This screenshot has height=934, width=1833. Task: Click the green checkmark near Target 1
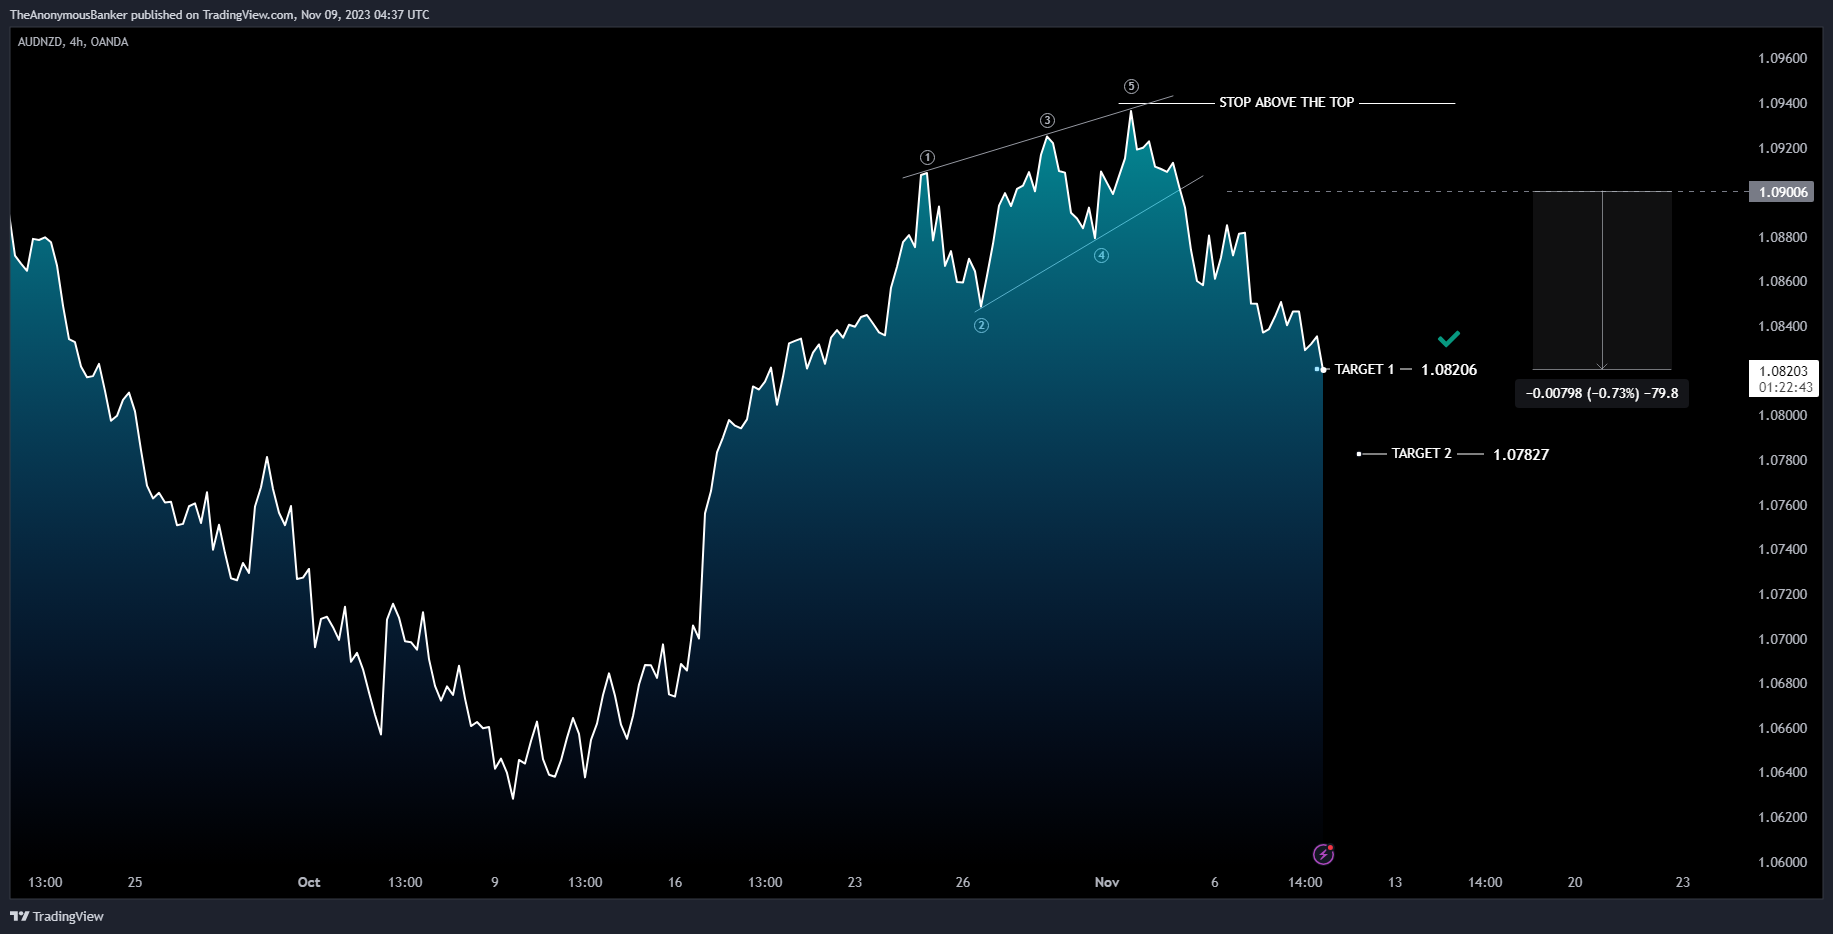(x=1449, y=339)
